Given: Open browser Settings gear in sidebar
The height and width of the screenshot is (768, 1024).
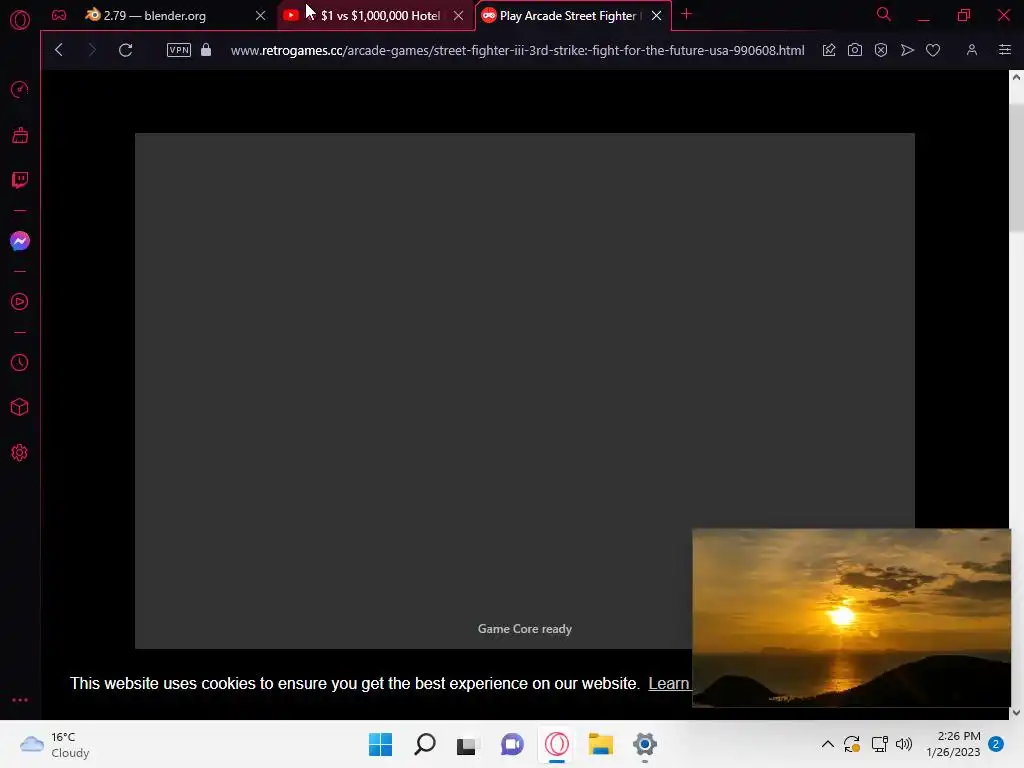Looking at the screenshot, I should point(20,453).
